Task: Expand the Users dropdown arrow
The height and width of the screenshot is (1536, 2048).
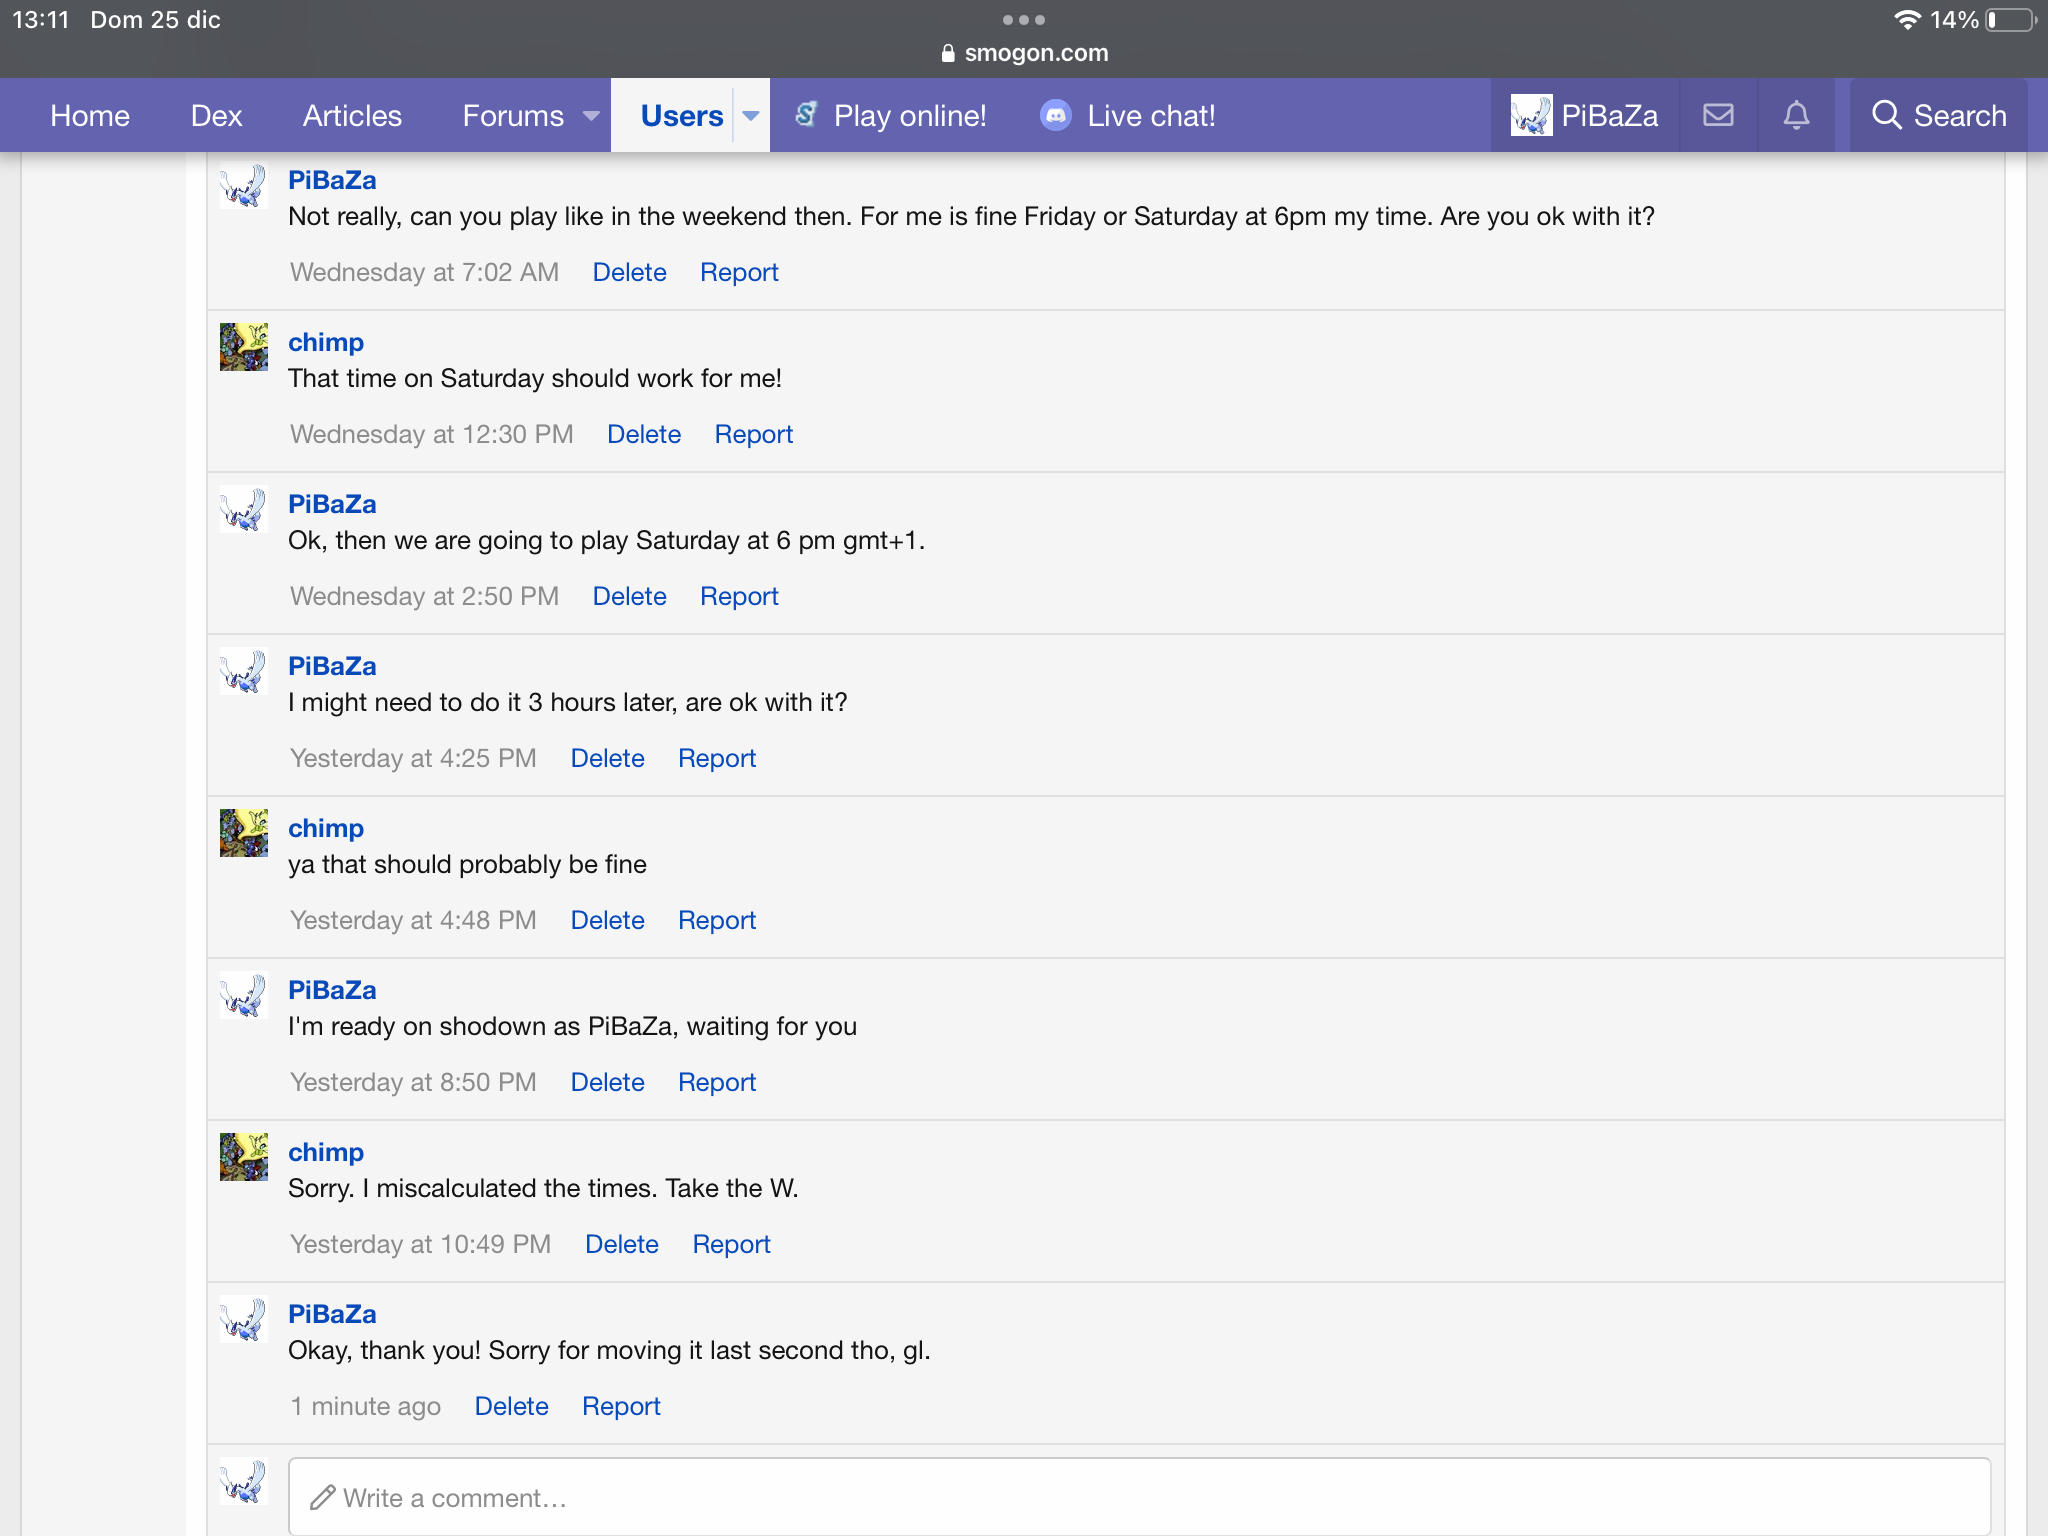Action: coord(751,116)
